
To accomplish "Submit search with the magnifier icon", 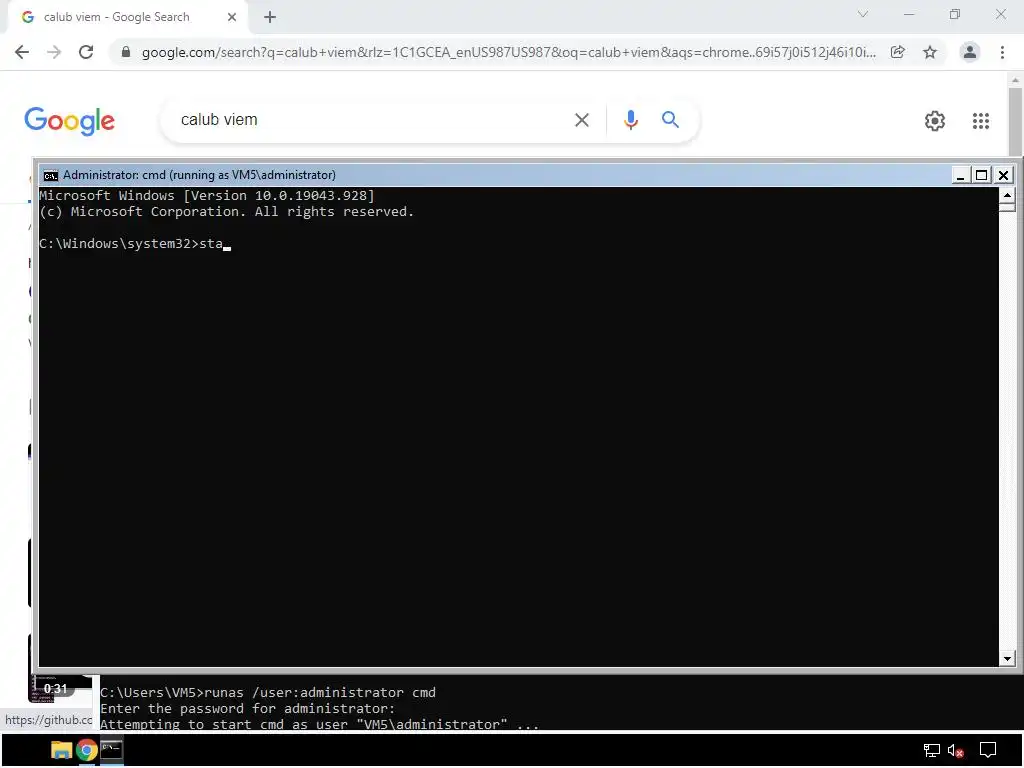I will (x=670, y=120).
